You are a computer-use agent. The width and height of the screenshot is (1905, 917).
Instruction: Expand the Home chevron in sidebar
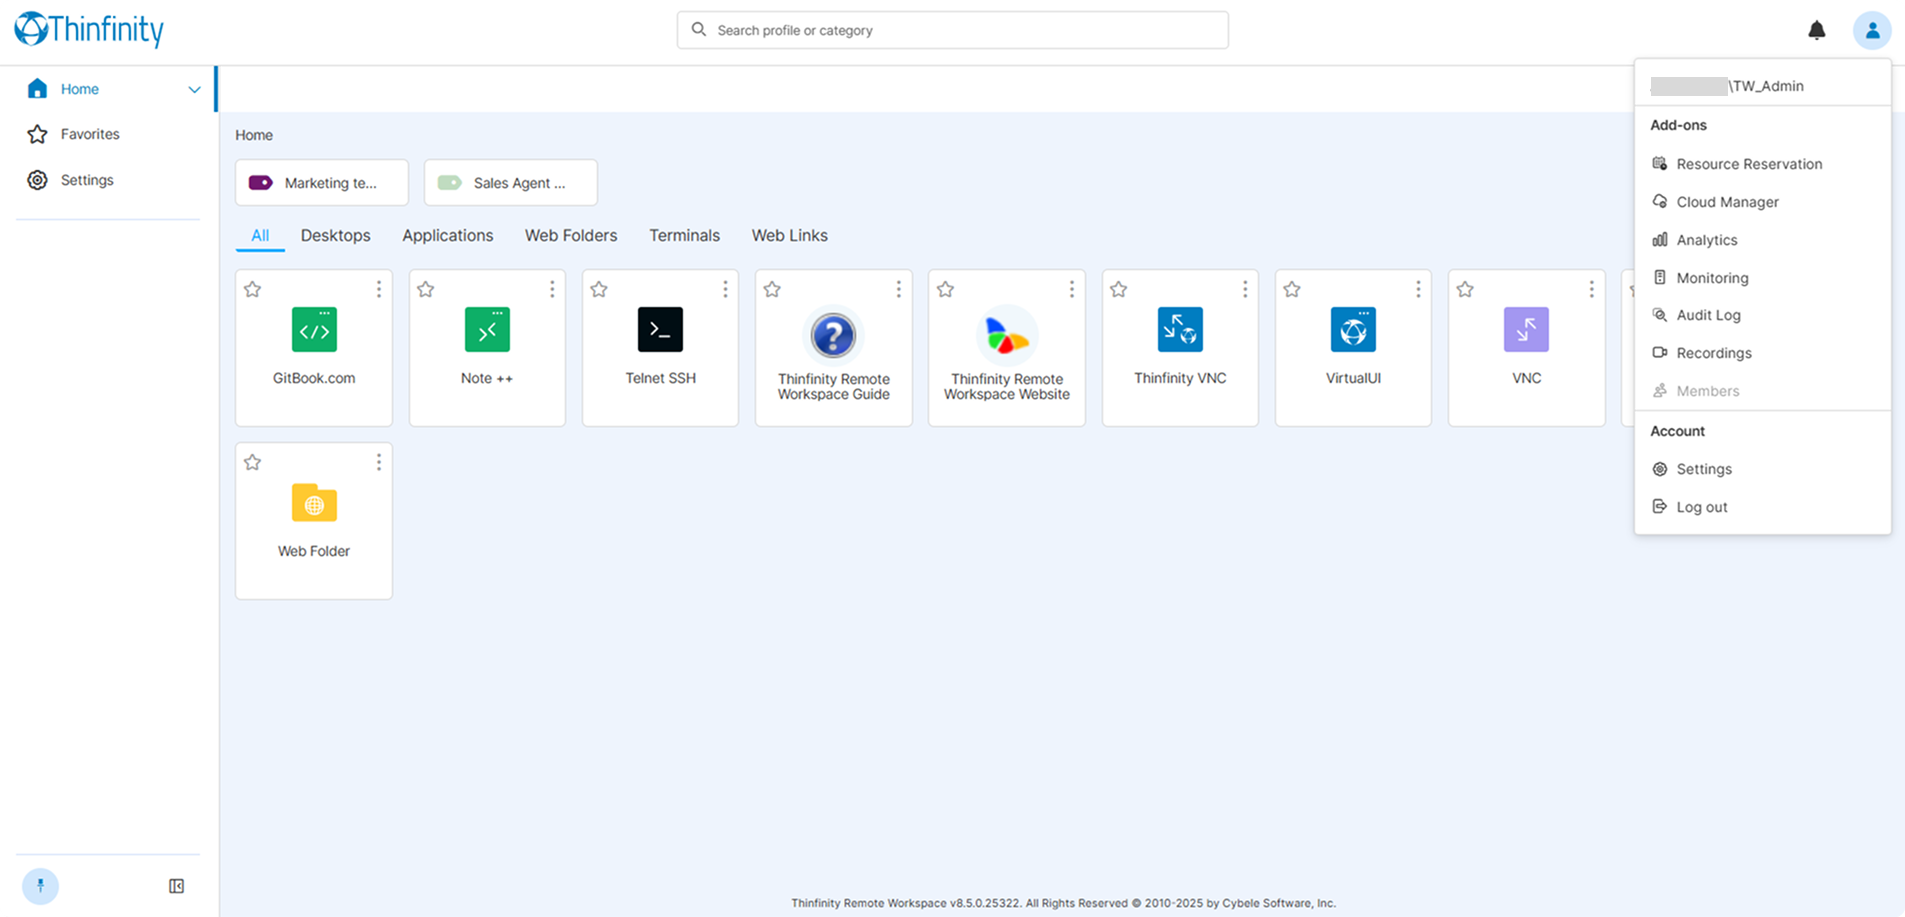point(194,90)
